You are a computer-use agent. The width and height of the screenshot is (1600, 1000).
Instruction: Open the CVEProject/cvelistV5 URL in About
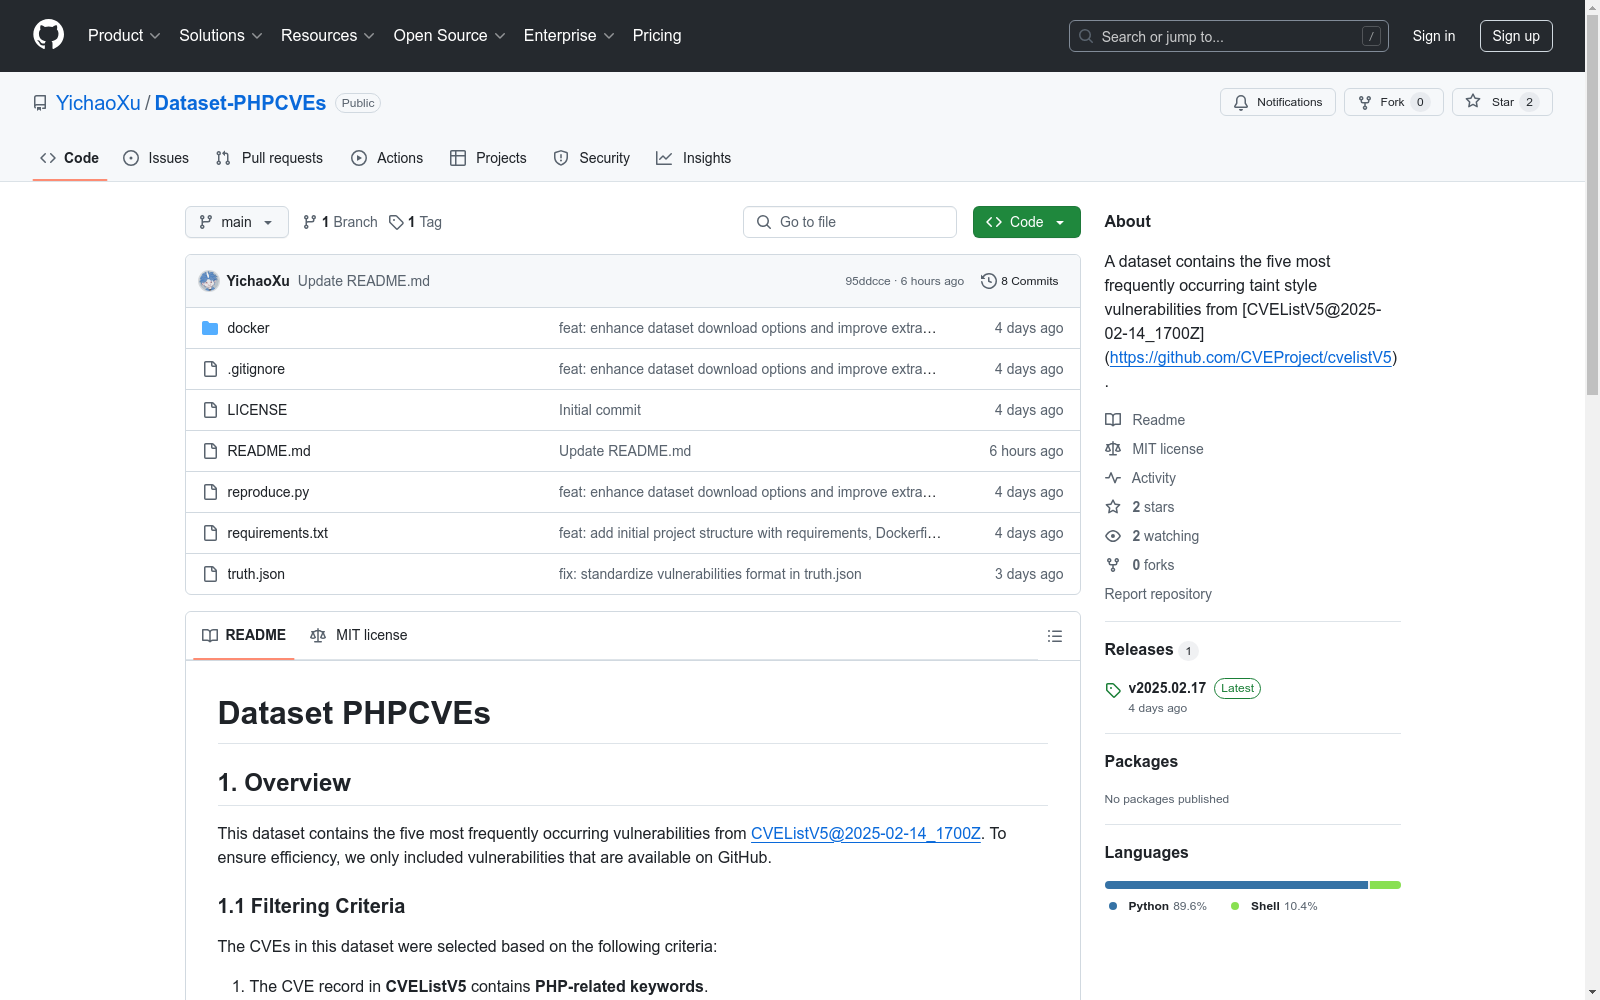pyautogui.click(x=1251, y=357)
